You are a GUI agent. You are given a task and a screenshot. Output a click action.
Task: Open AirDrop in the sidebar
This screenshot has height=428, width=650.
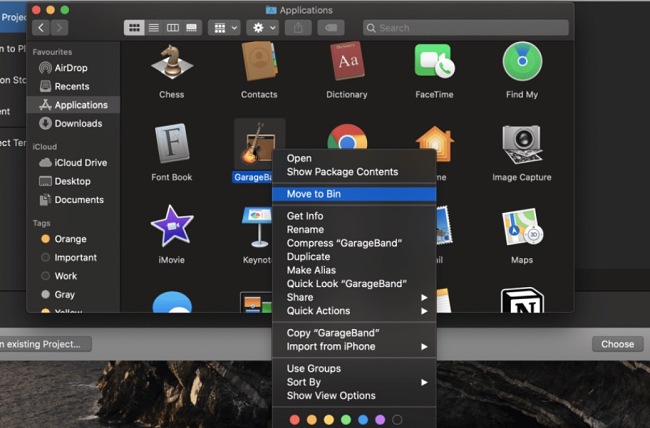tap(73, 68)
